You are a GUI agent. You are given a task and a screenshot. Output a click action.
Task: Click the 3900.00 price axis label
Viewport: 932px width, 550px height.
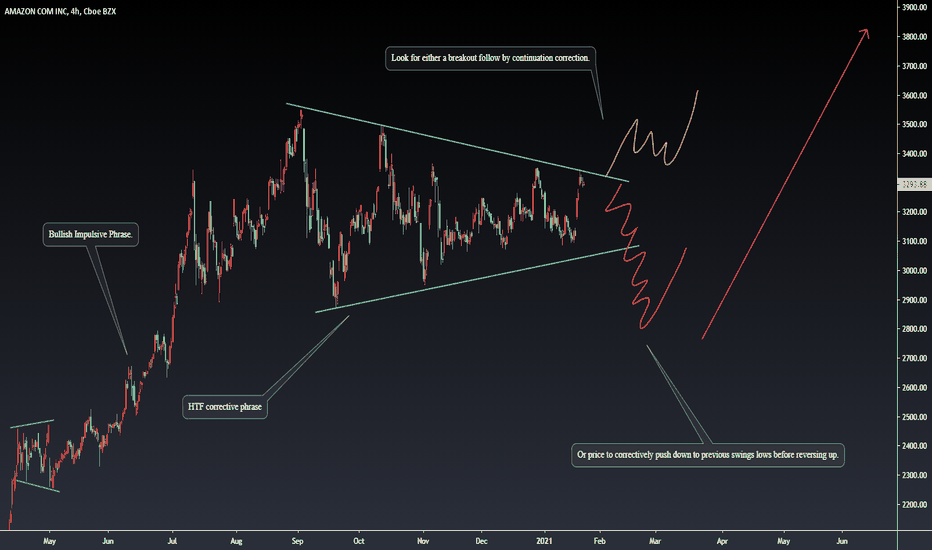915,7
